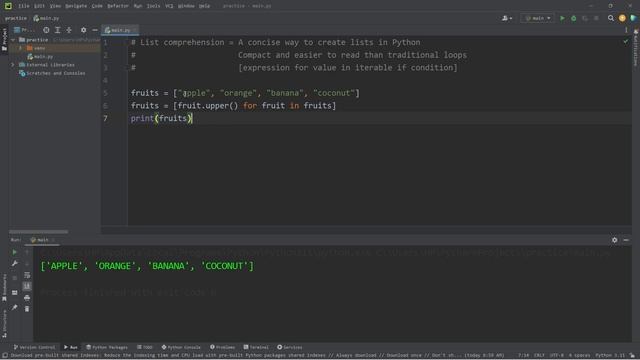
Task: Click Expand All icon in Project panel
Action: [x=58, y=30]
